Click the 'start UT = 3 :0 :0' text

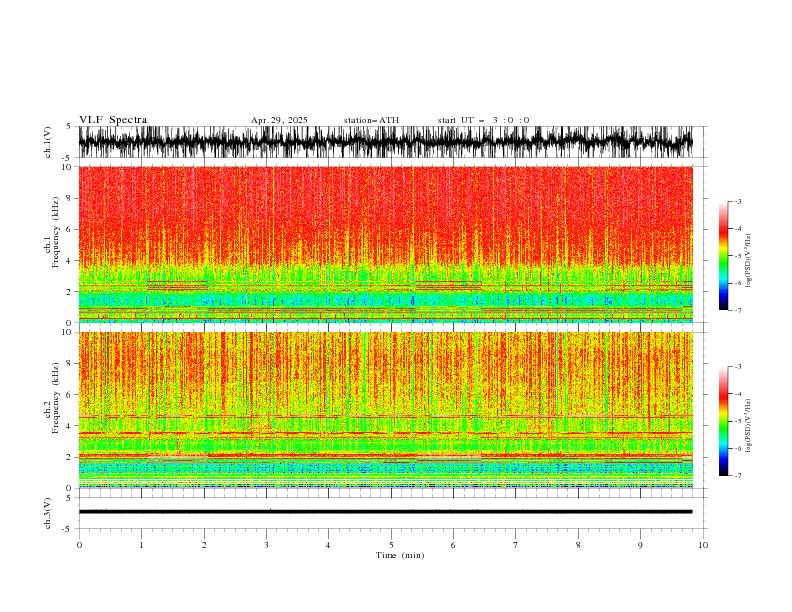pos(483,120)
